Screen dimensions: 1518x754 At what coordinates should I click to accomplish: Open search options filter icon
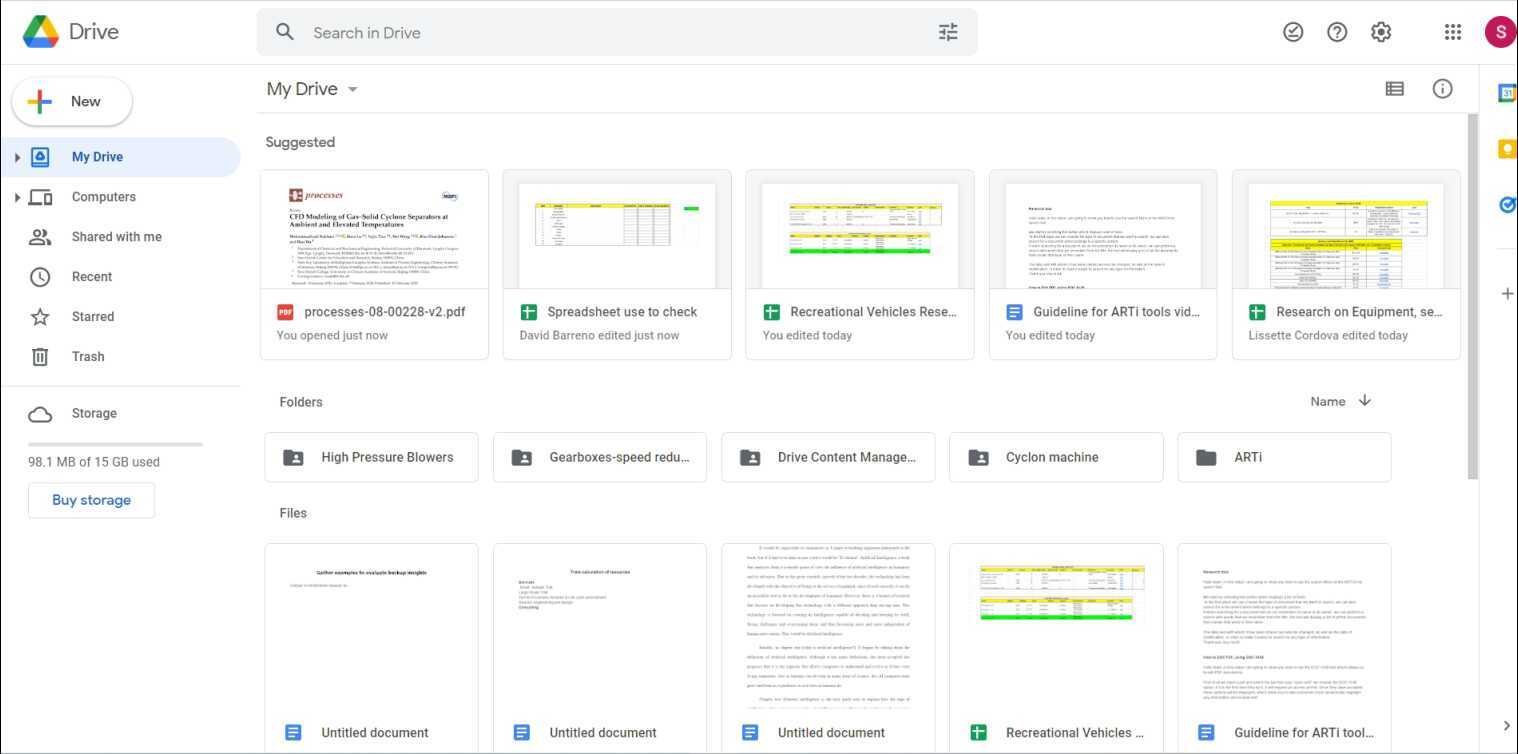(947, 31)
